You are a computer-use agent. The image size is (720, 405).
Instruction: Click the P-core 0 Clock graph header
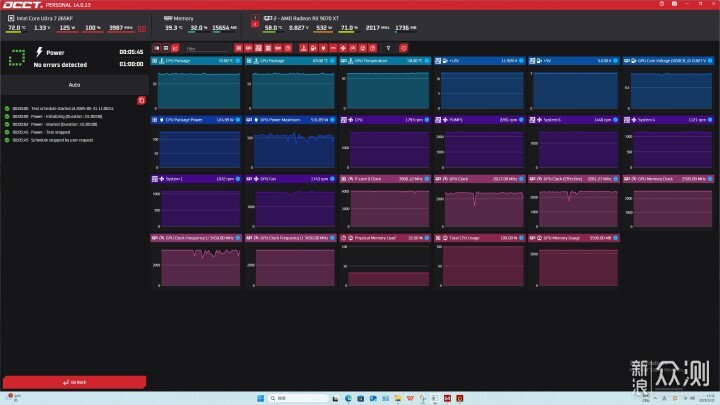(x=385, y=179)
